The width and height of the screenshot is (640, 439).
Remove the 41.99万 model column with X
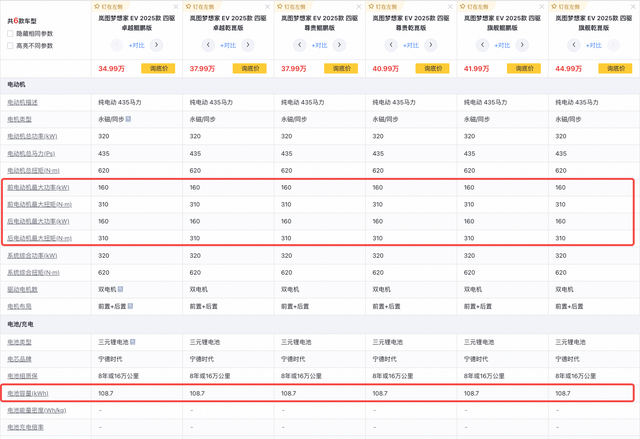(542, 7)
